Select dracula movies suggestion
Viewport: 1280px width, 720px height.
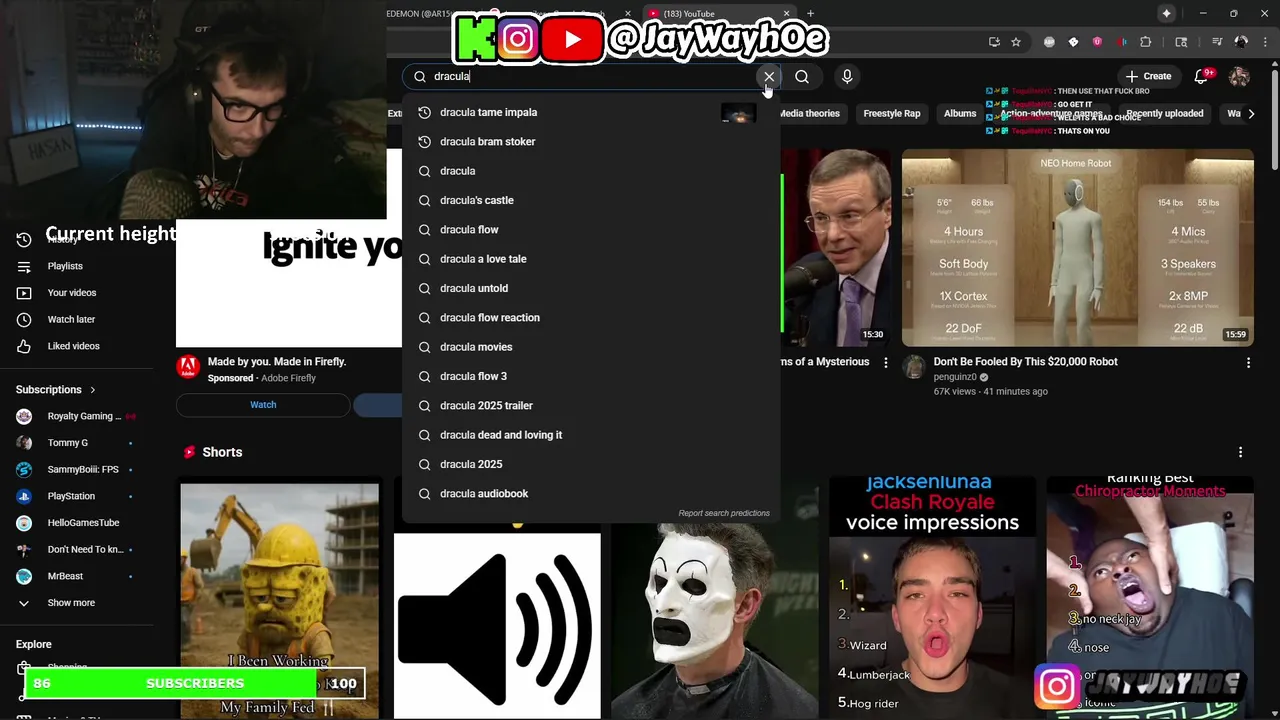(x=590, y=347)
